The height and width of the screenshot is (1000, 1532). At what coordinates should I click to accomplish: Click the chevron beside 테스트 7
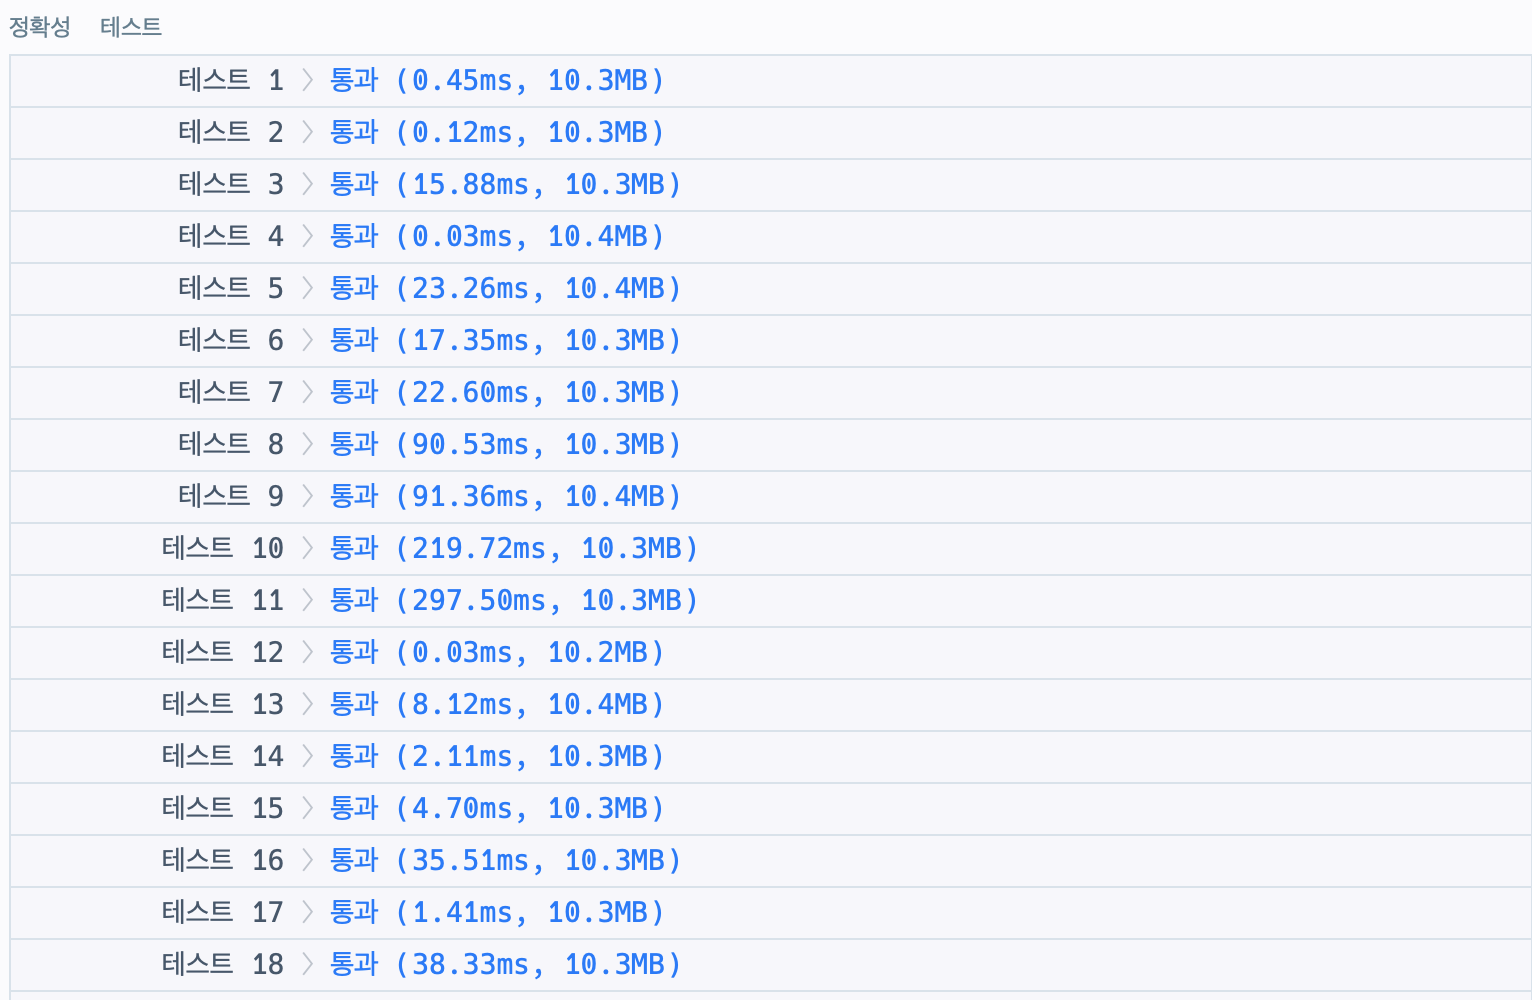(x=308, y=392)
